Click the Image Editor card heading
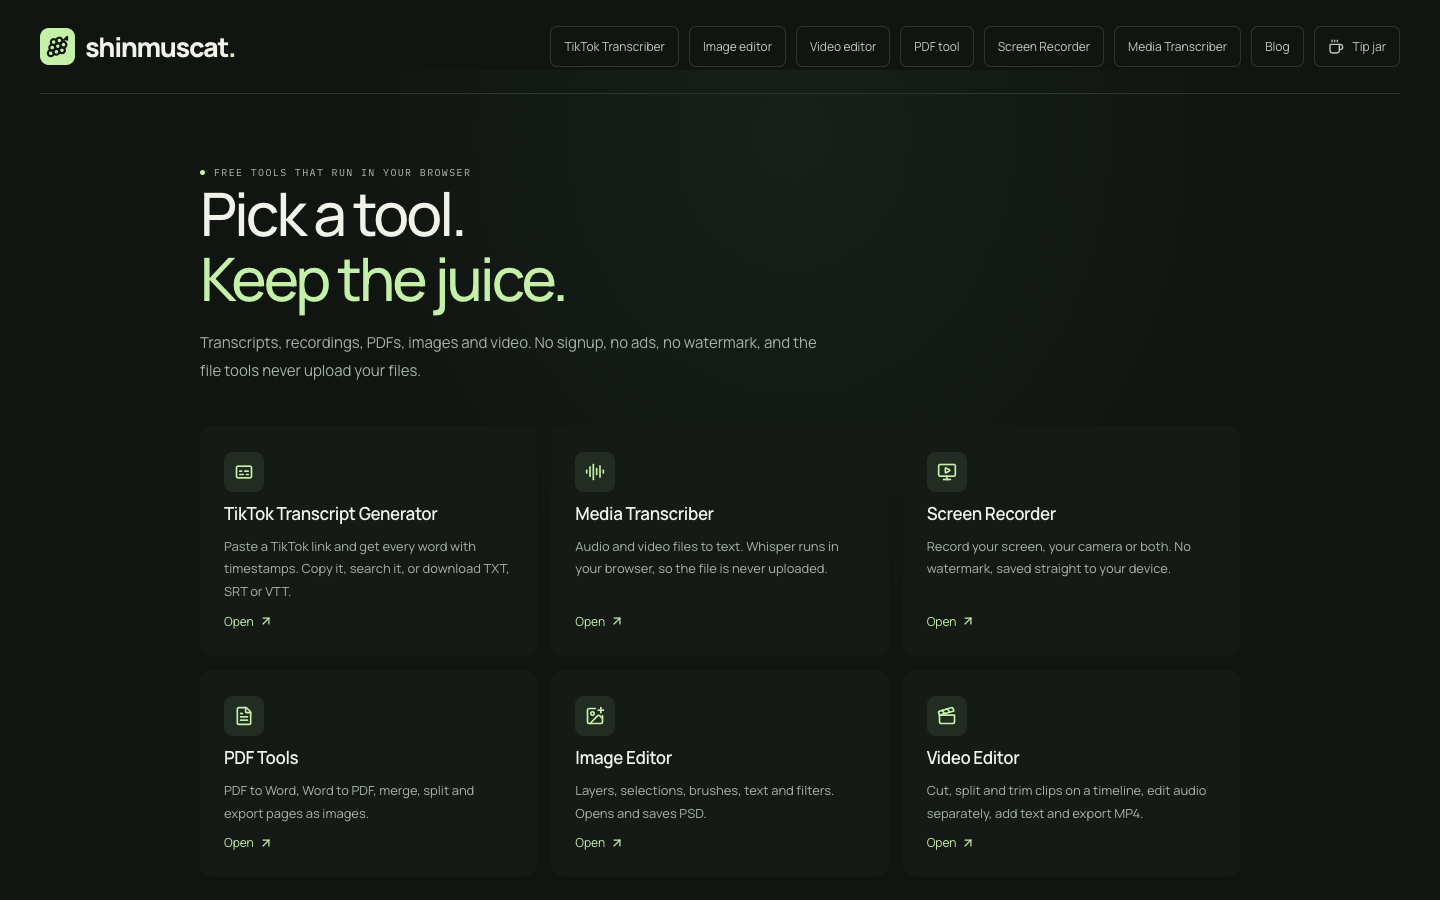The width and height of the screenshot is (1440, 900). pyautogui.click(x=623, y=758)
